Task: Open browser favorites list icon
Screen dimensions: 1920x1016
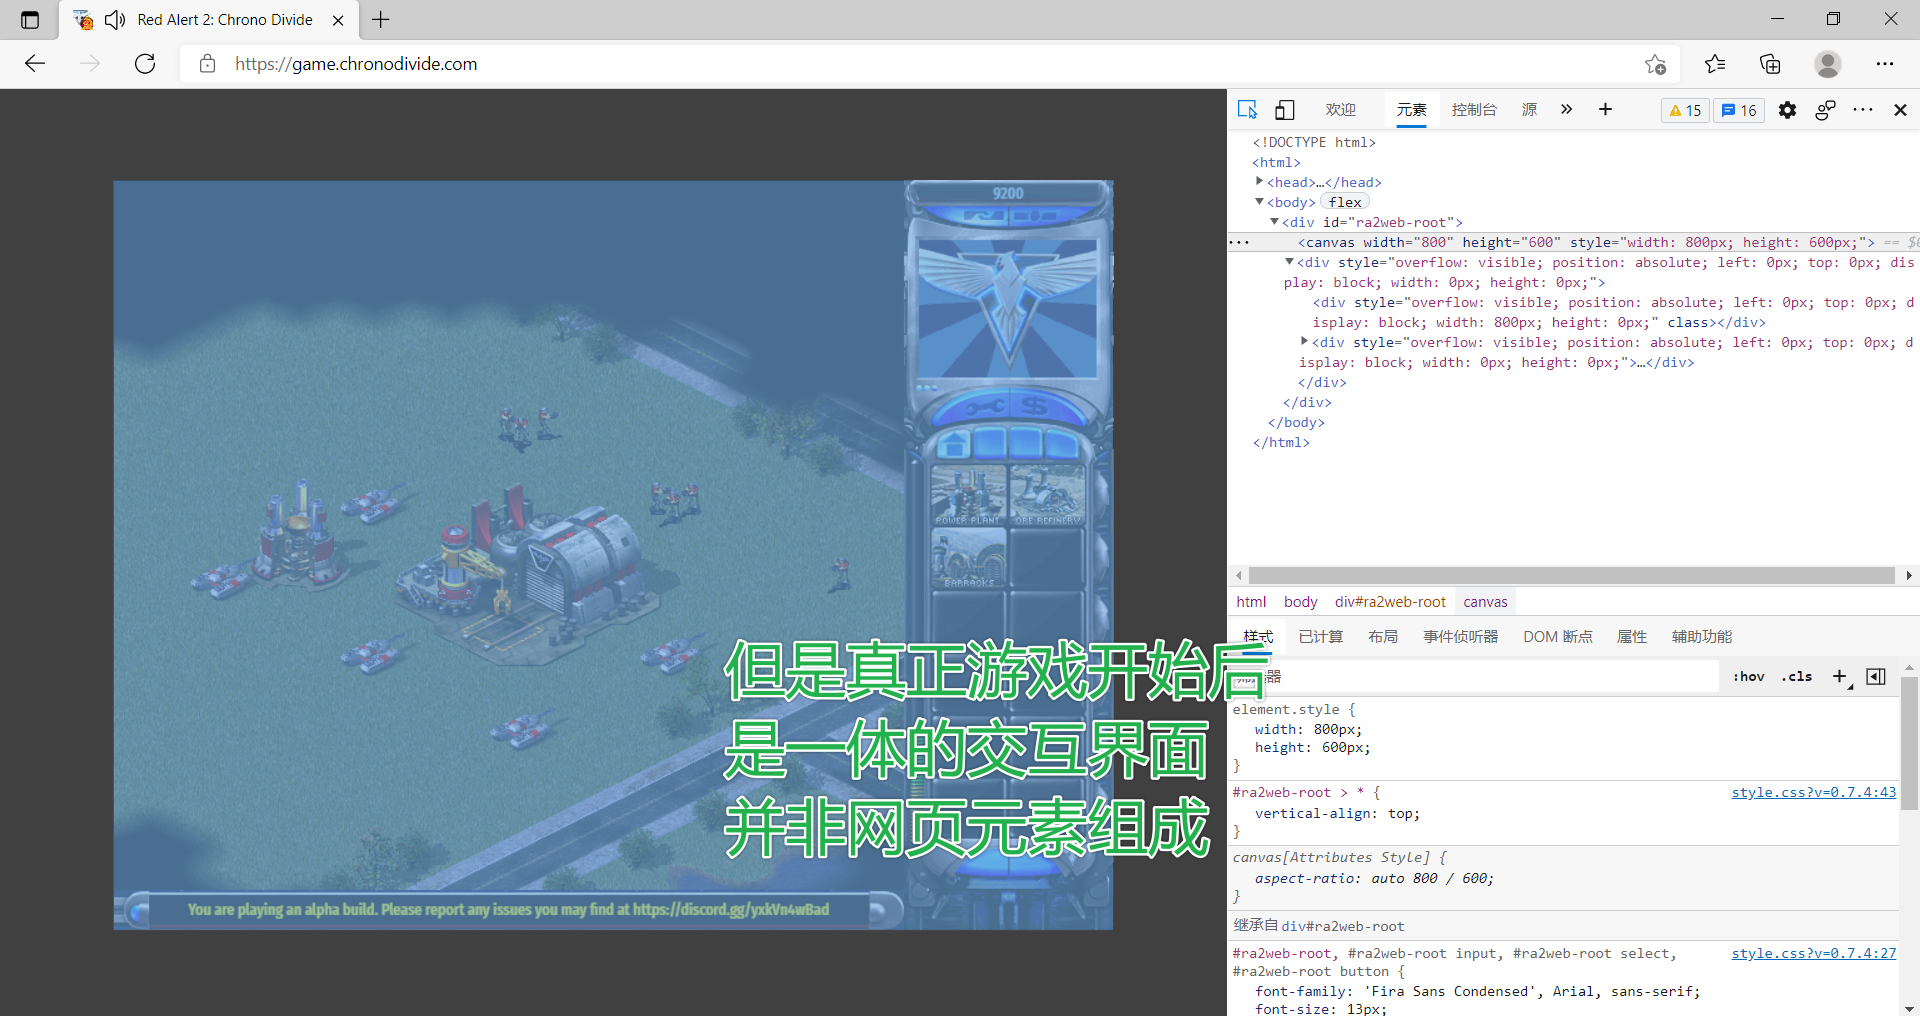Action: [1715, 64]
